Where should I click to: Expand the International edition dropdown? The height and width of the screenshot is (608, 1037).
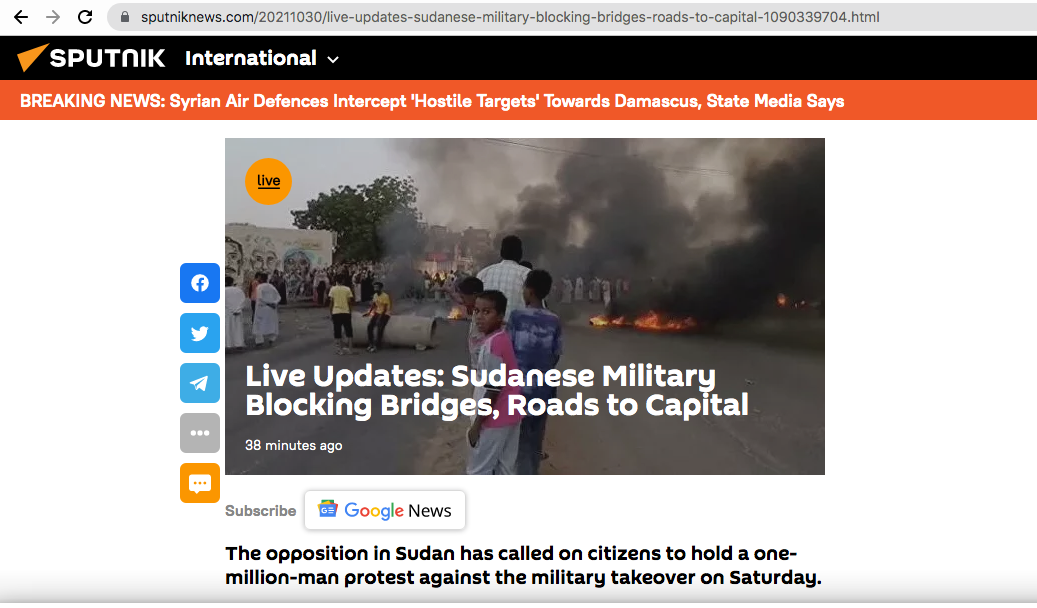point(262,58)
